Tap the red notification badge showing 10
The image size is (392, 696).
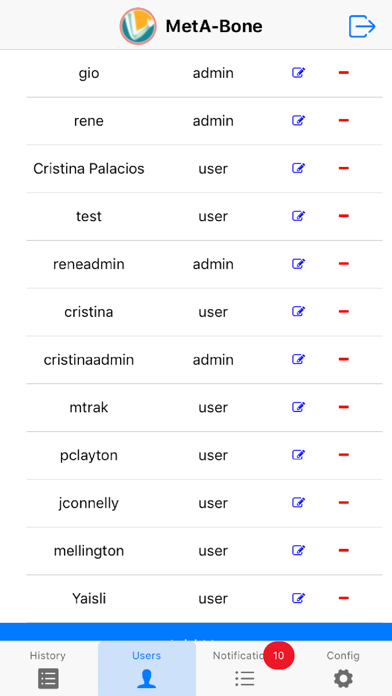tap(278, 656)
